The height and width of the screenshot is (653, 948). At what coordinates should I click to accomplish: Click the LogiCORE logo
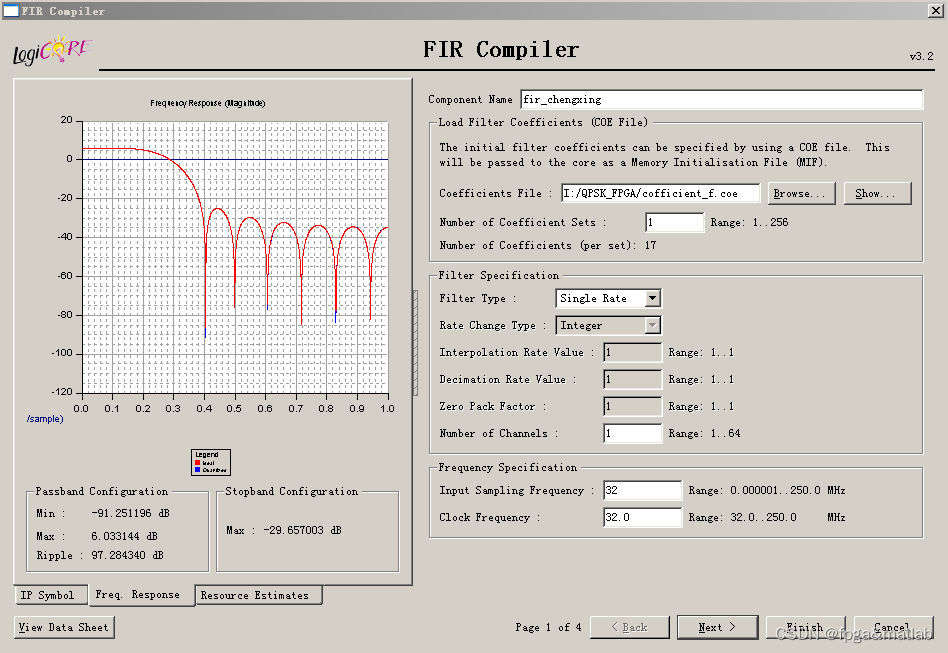[52, 51]
